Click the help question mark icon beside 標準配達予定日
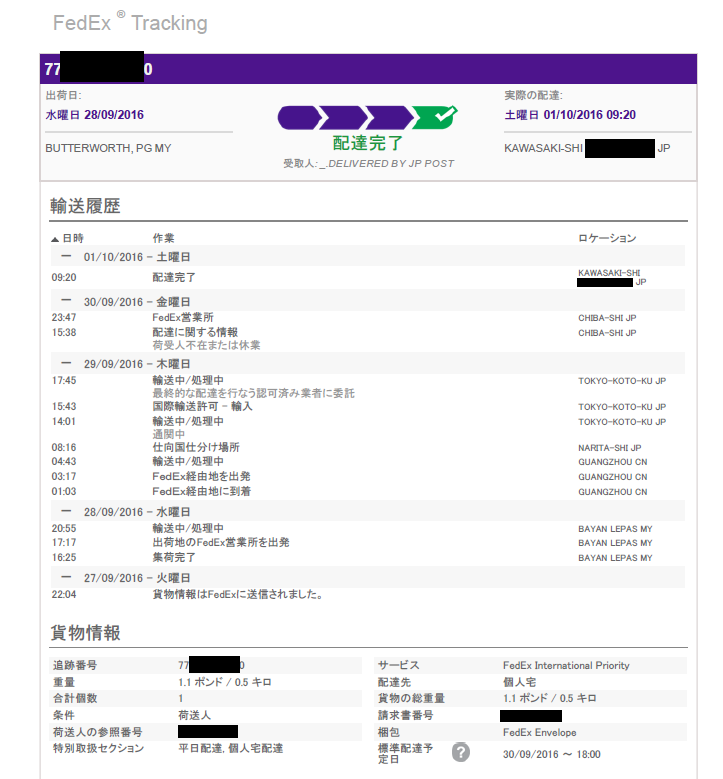The width and height of the screenshot is (723, 779). pyautogui.click(x=460, y=752)
